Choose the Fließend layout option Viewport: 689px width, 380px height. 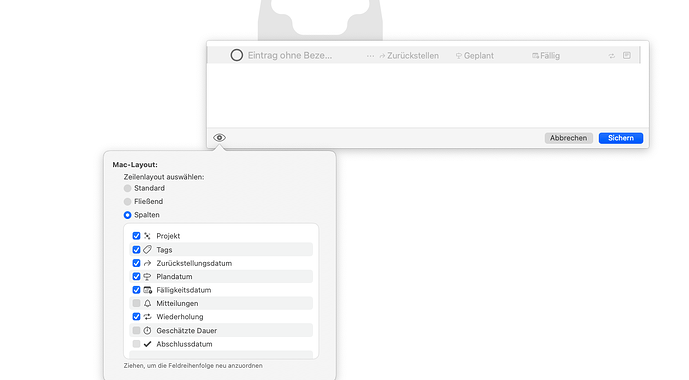click(127, 202)
